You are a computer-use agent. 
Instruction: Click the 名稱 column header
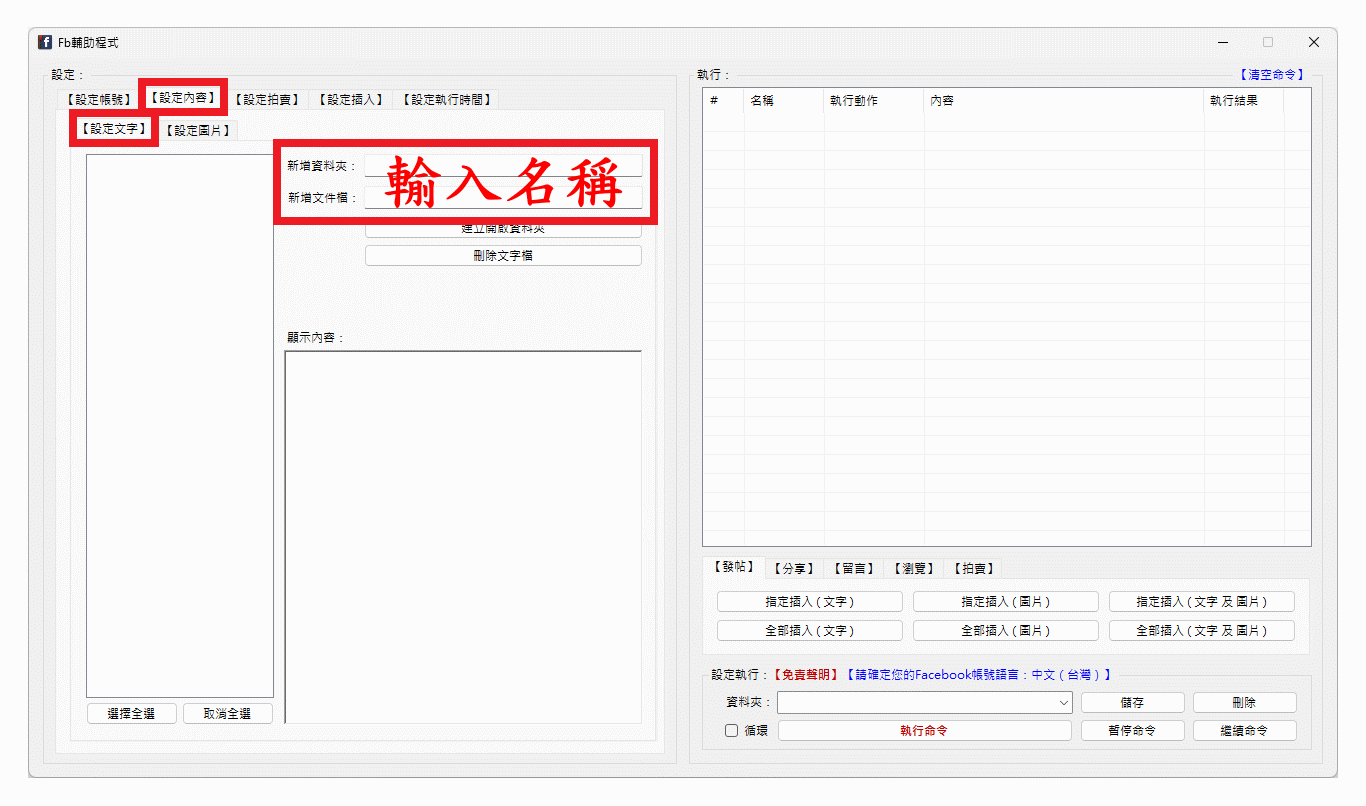[784, 101]
